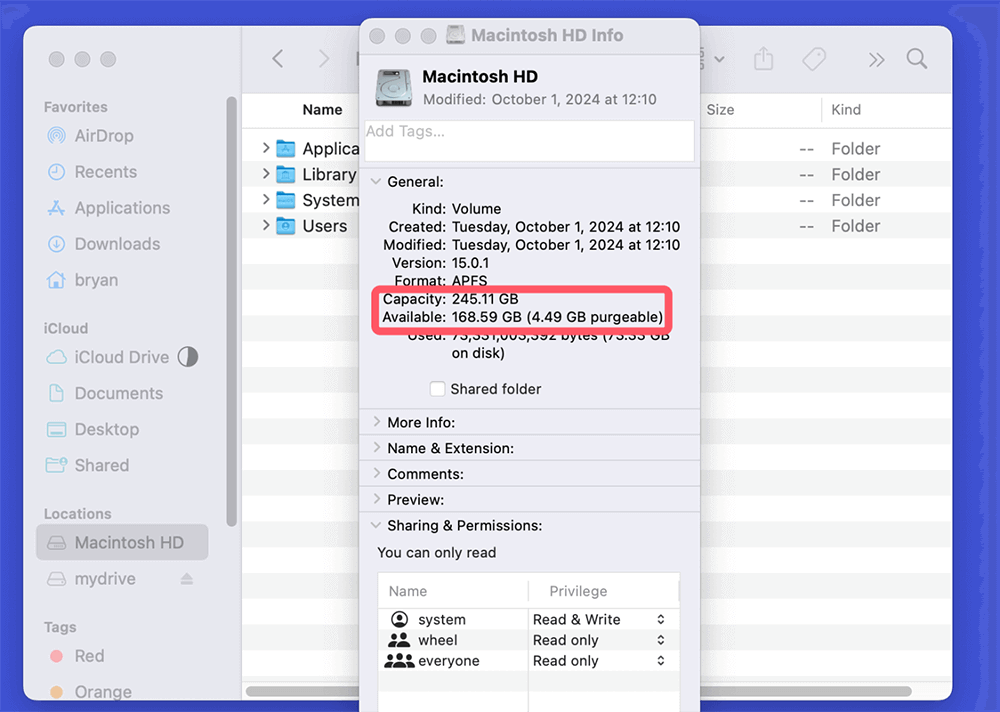The width and height of the screenshot is (1000, 712).
Task: Open the Finder search magnifier
Action: click(x=917, y=59)
